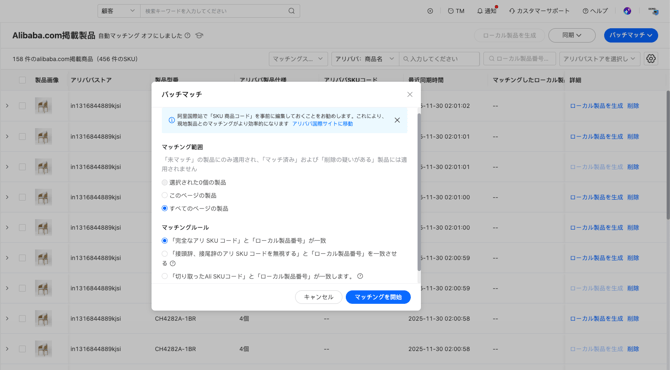The image size is (670, 370).
Task: Click アリババストア column header
Action: point(91,80)
